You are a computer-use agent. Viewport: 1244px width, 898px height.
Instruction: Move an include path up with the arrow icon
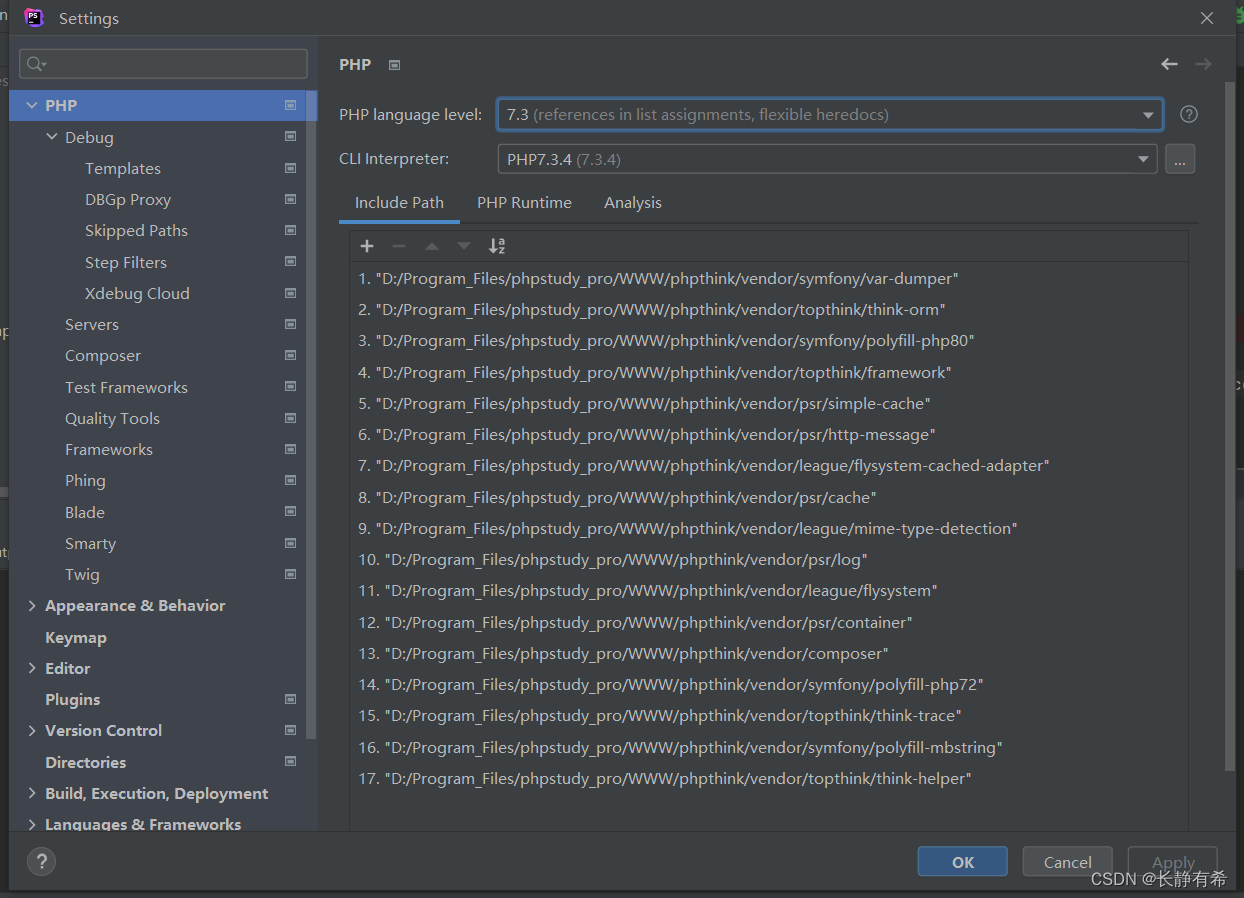431,245
